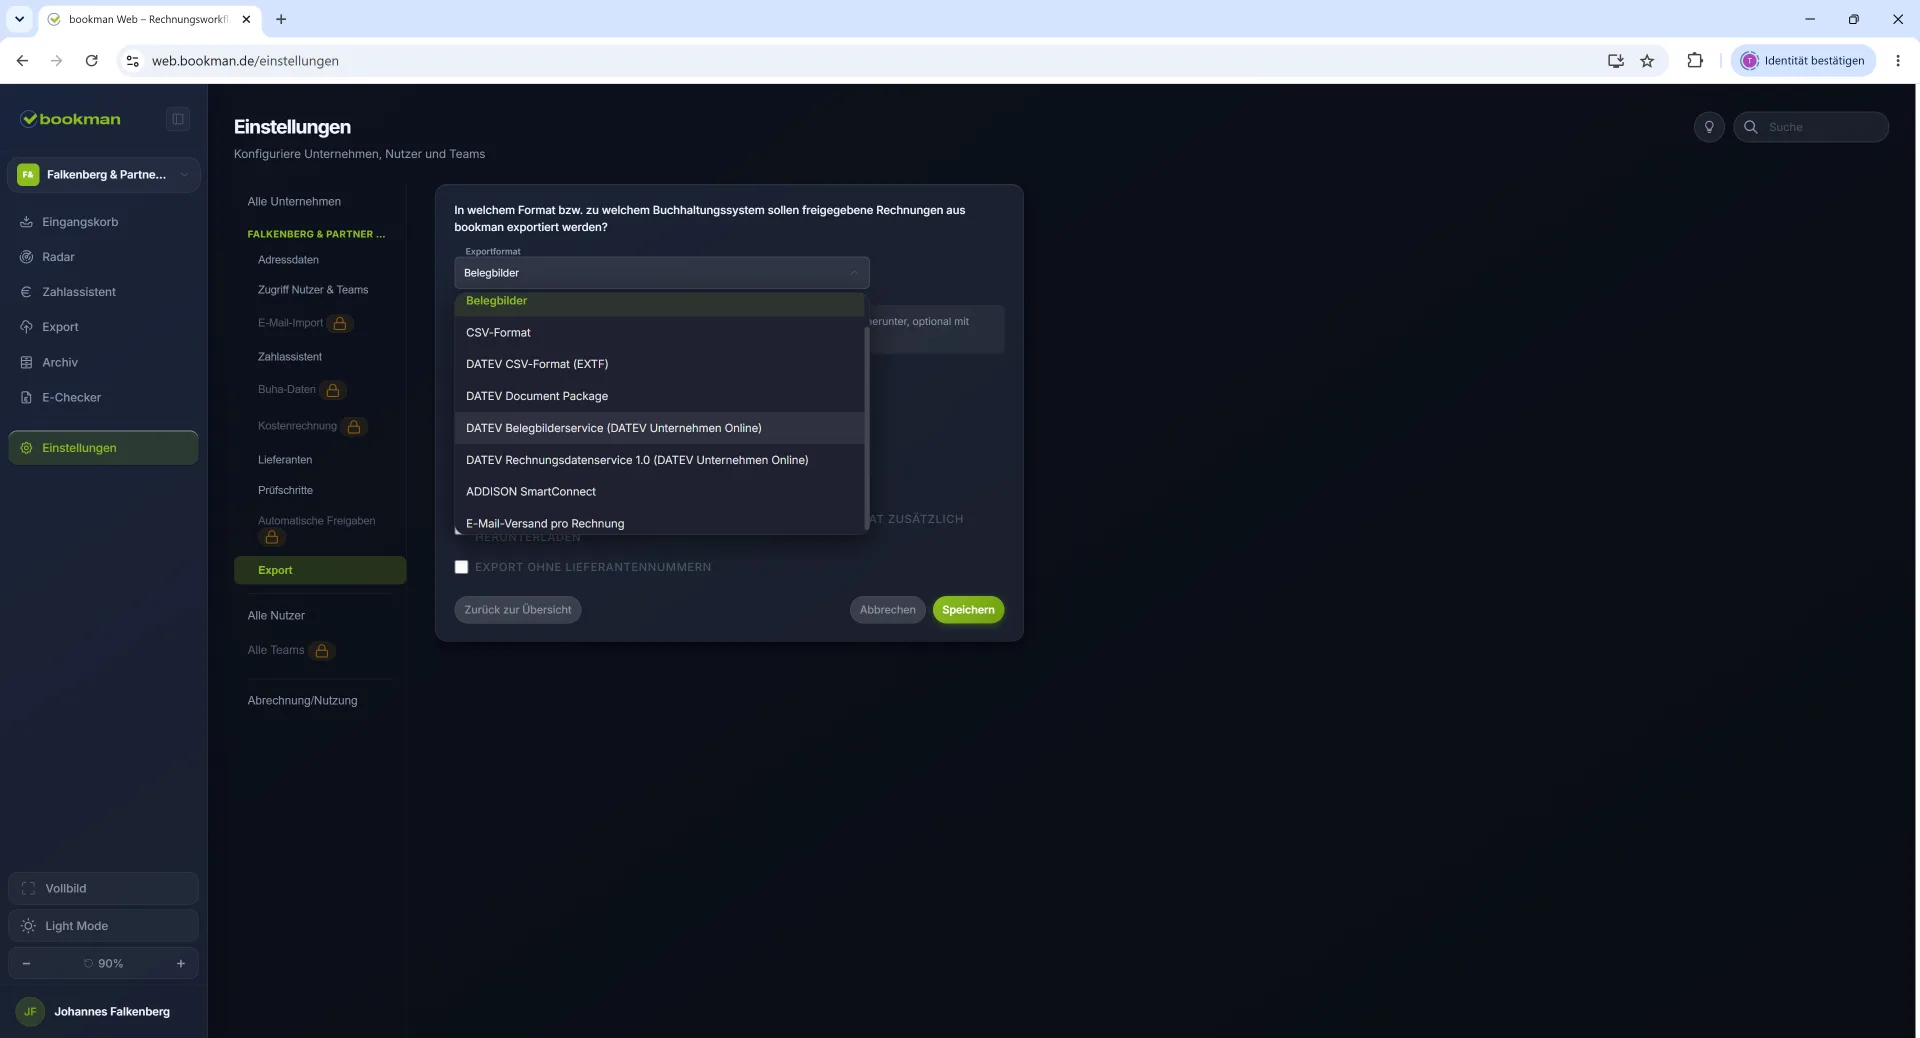The width and height of the screenshot is (1920, 1038).
Task: Choose DATEV Belegbilderservice option
Action: point(659,428)
